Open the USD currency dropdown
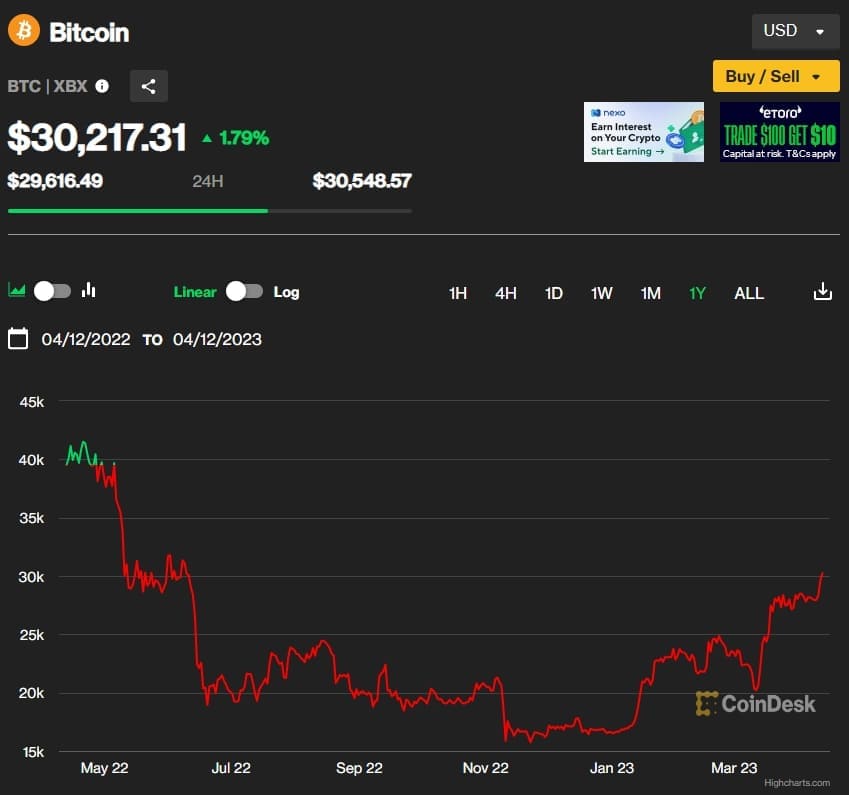 tap(795, 31)
